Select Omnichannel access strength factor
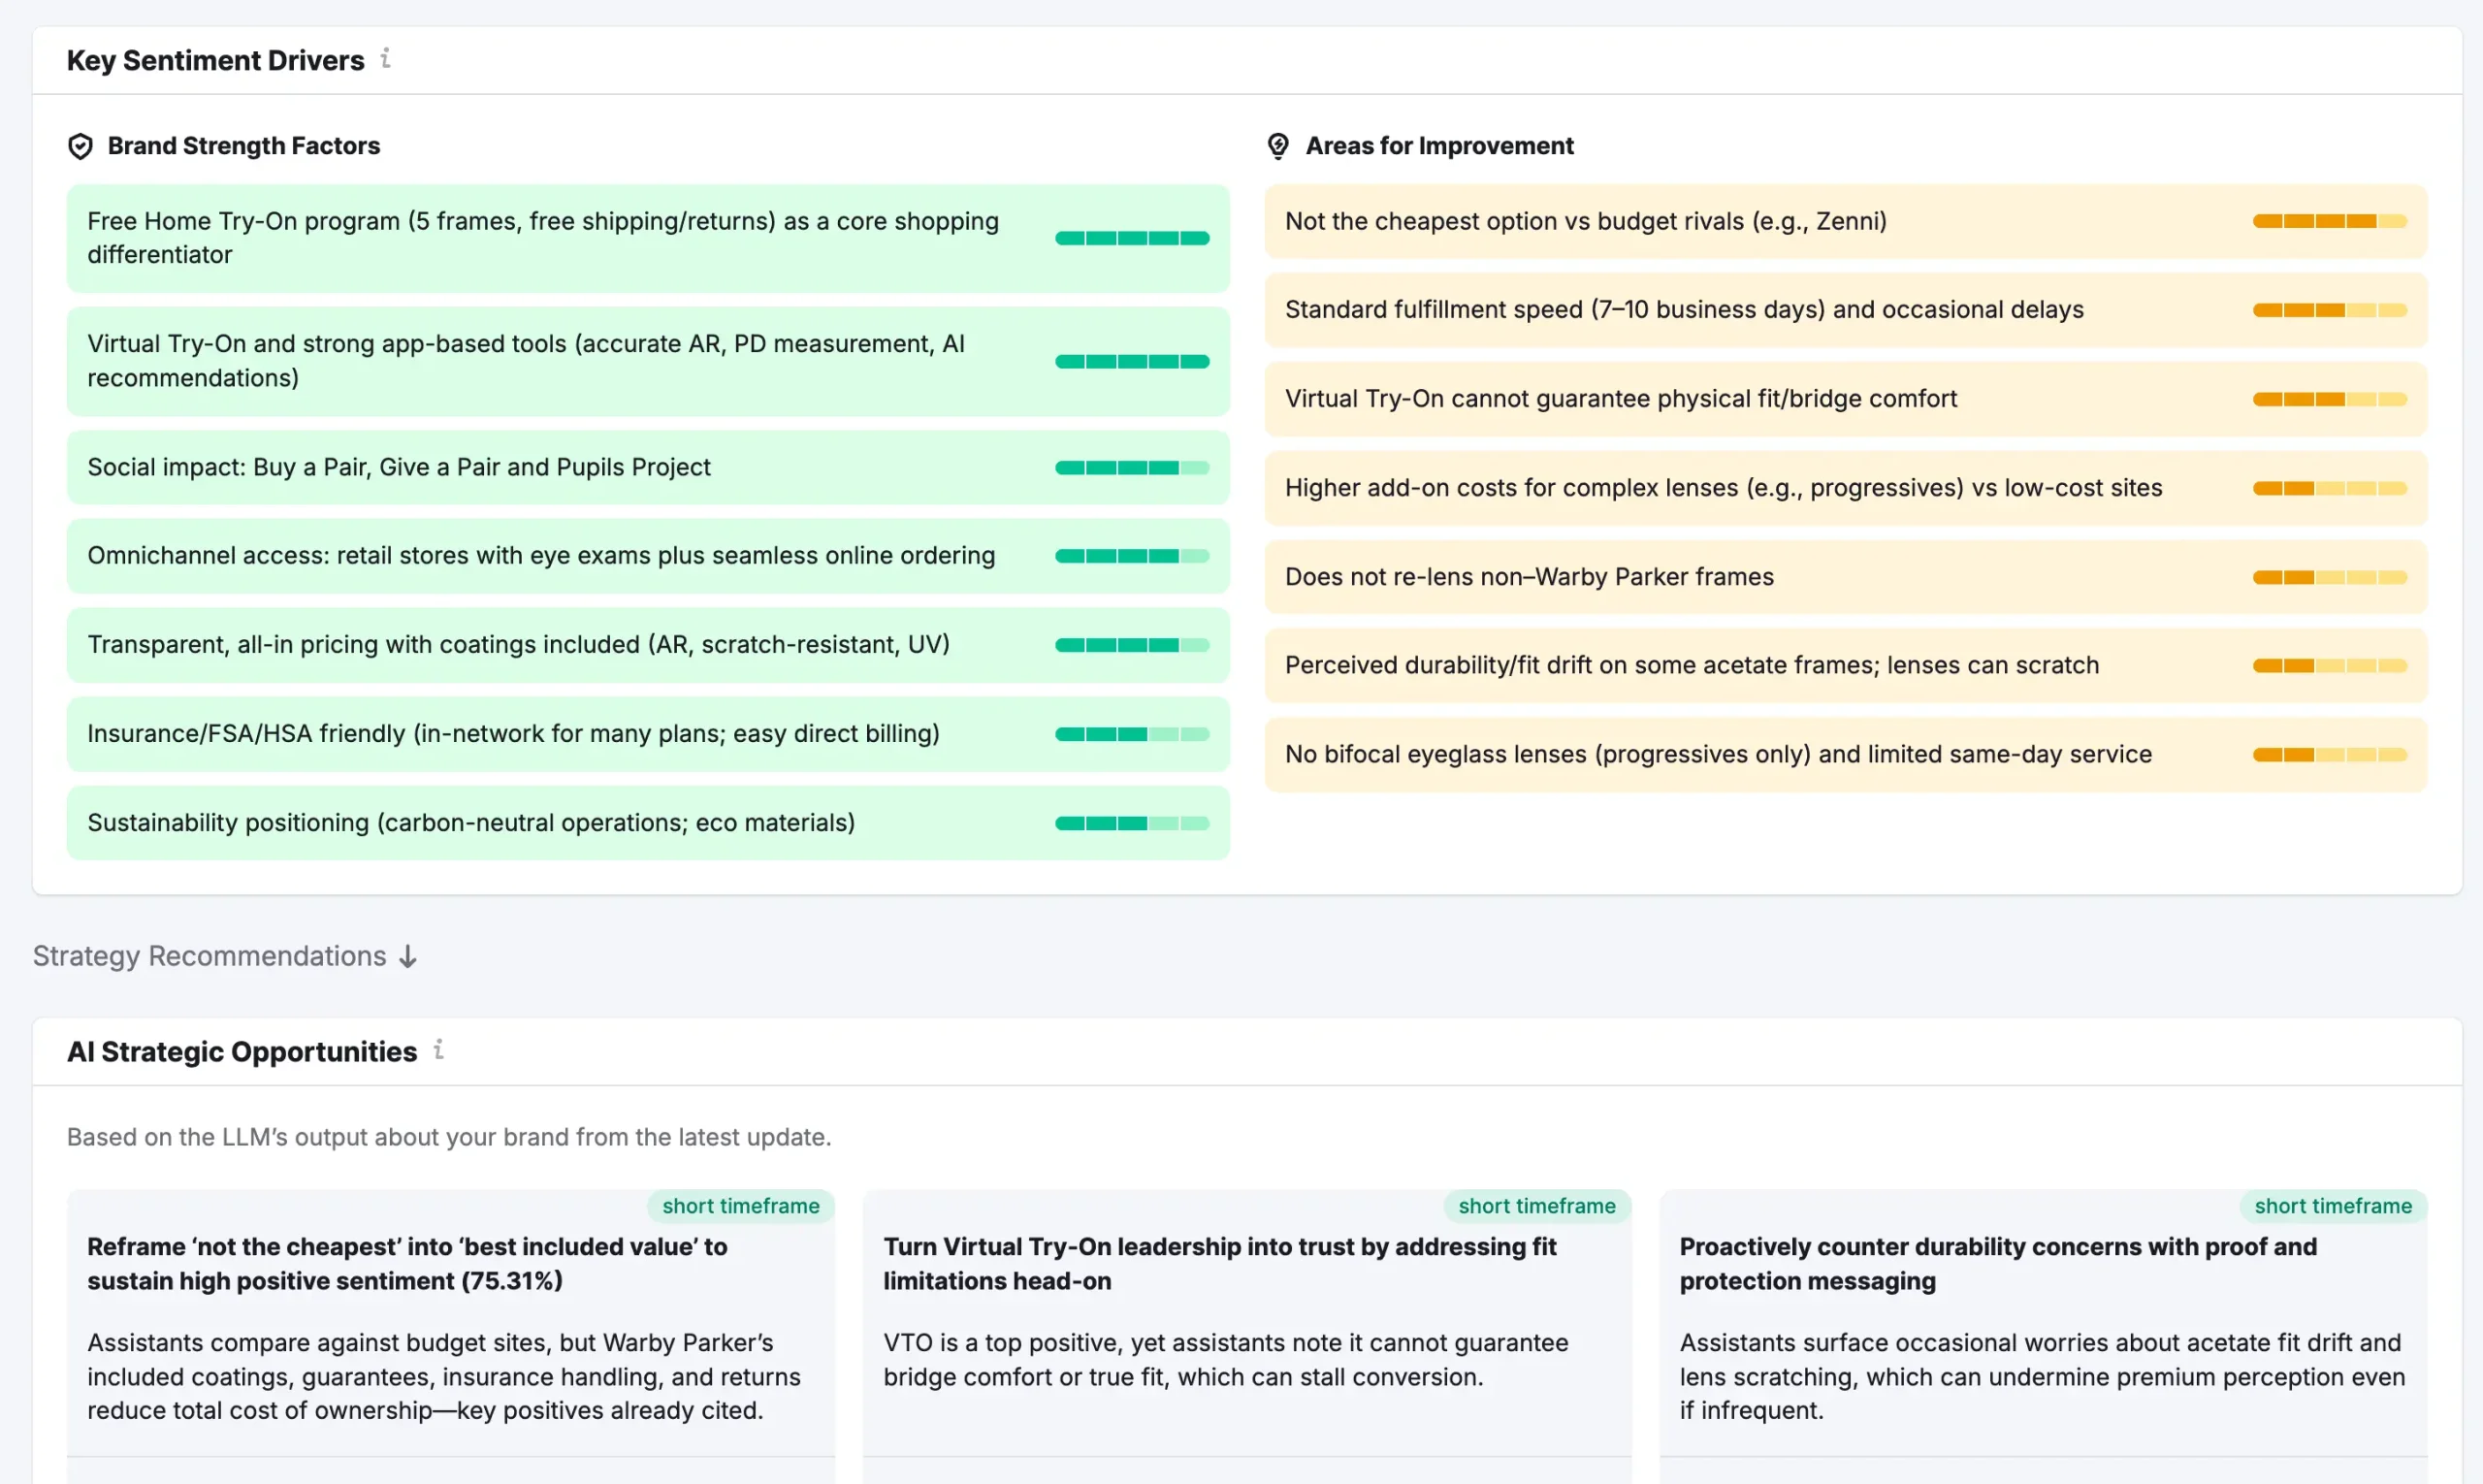 pos(540,556)
